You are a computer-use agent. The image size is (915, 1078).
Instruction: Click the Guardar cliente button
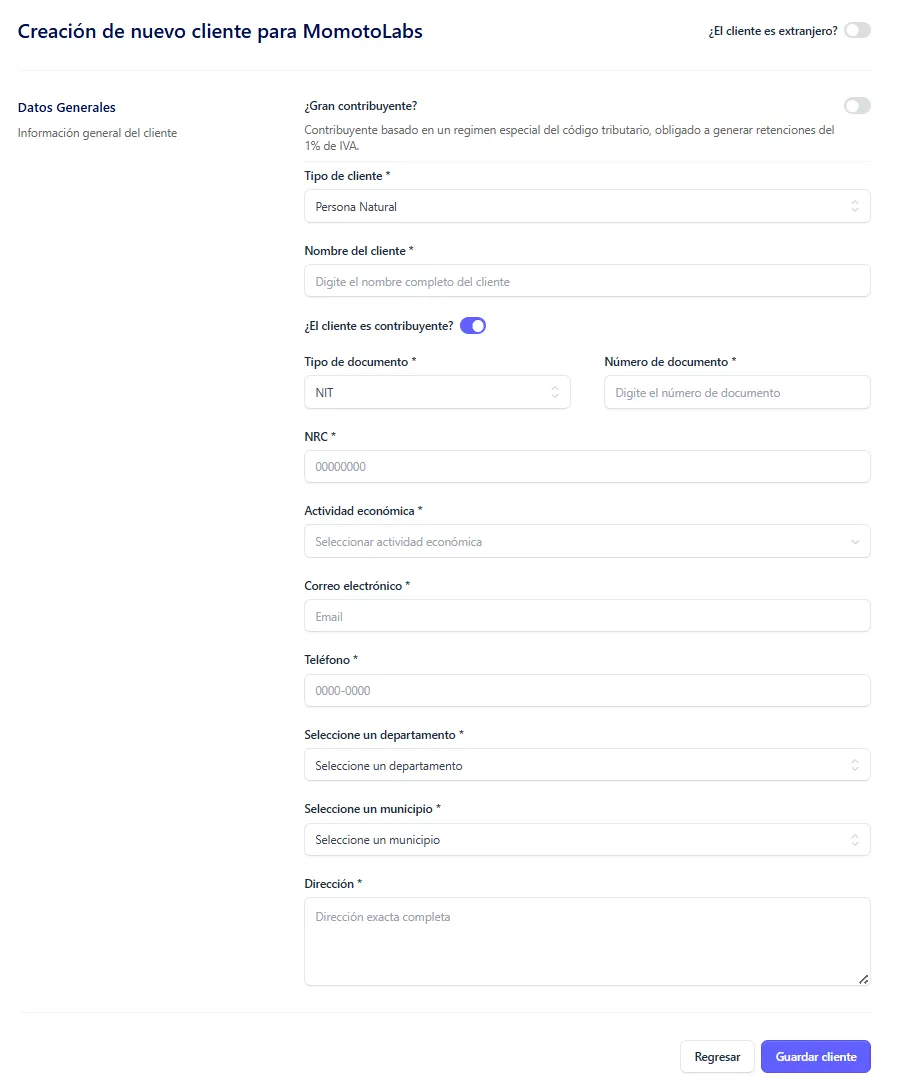coord(815,1057)
